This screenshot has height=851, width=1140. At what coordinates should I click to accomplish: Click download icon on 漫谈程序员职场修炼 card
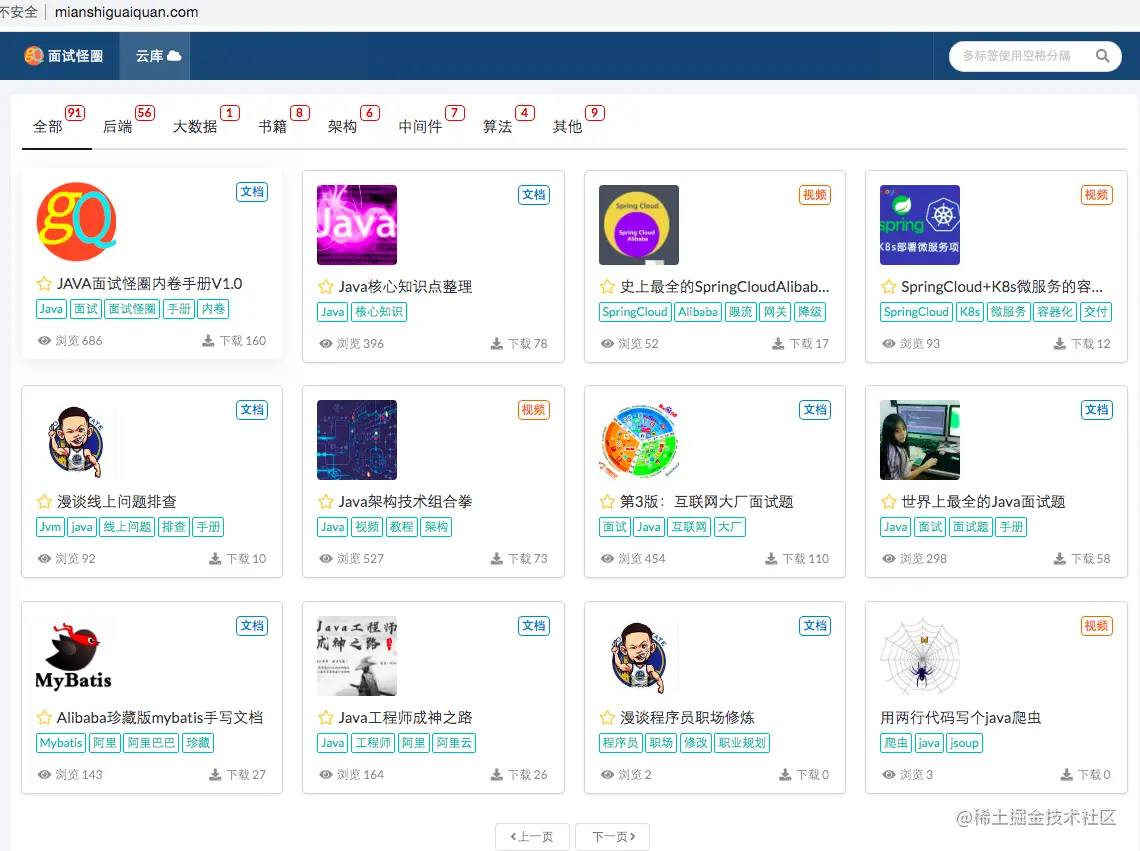[785, 775]
